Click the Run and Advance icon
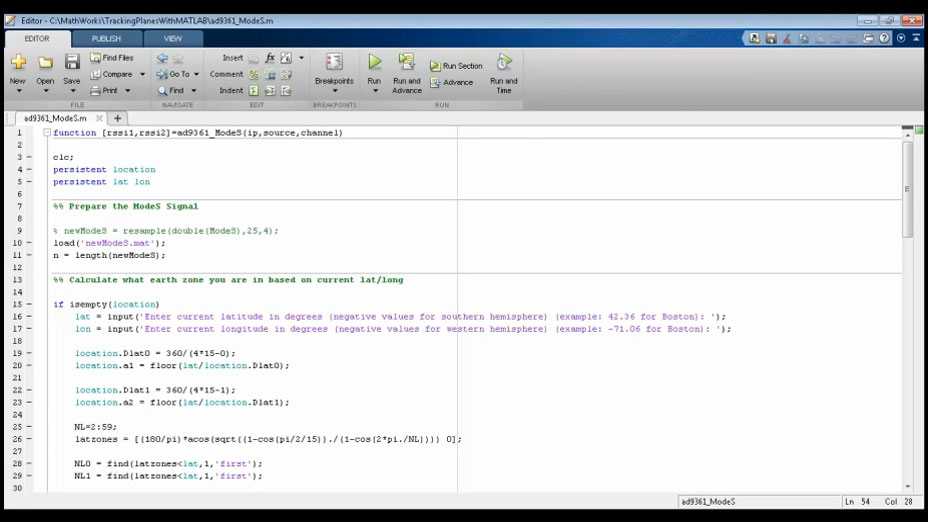The height and width of the screenshot is (522, 928). click(407, 62)
